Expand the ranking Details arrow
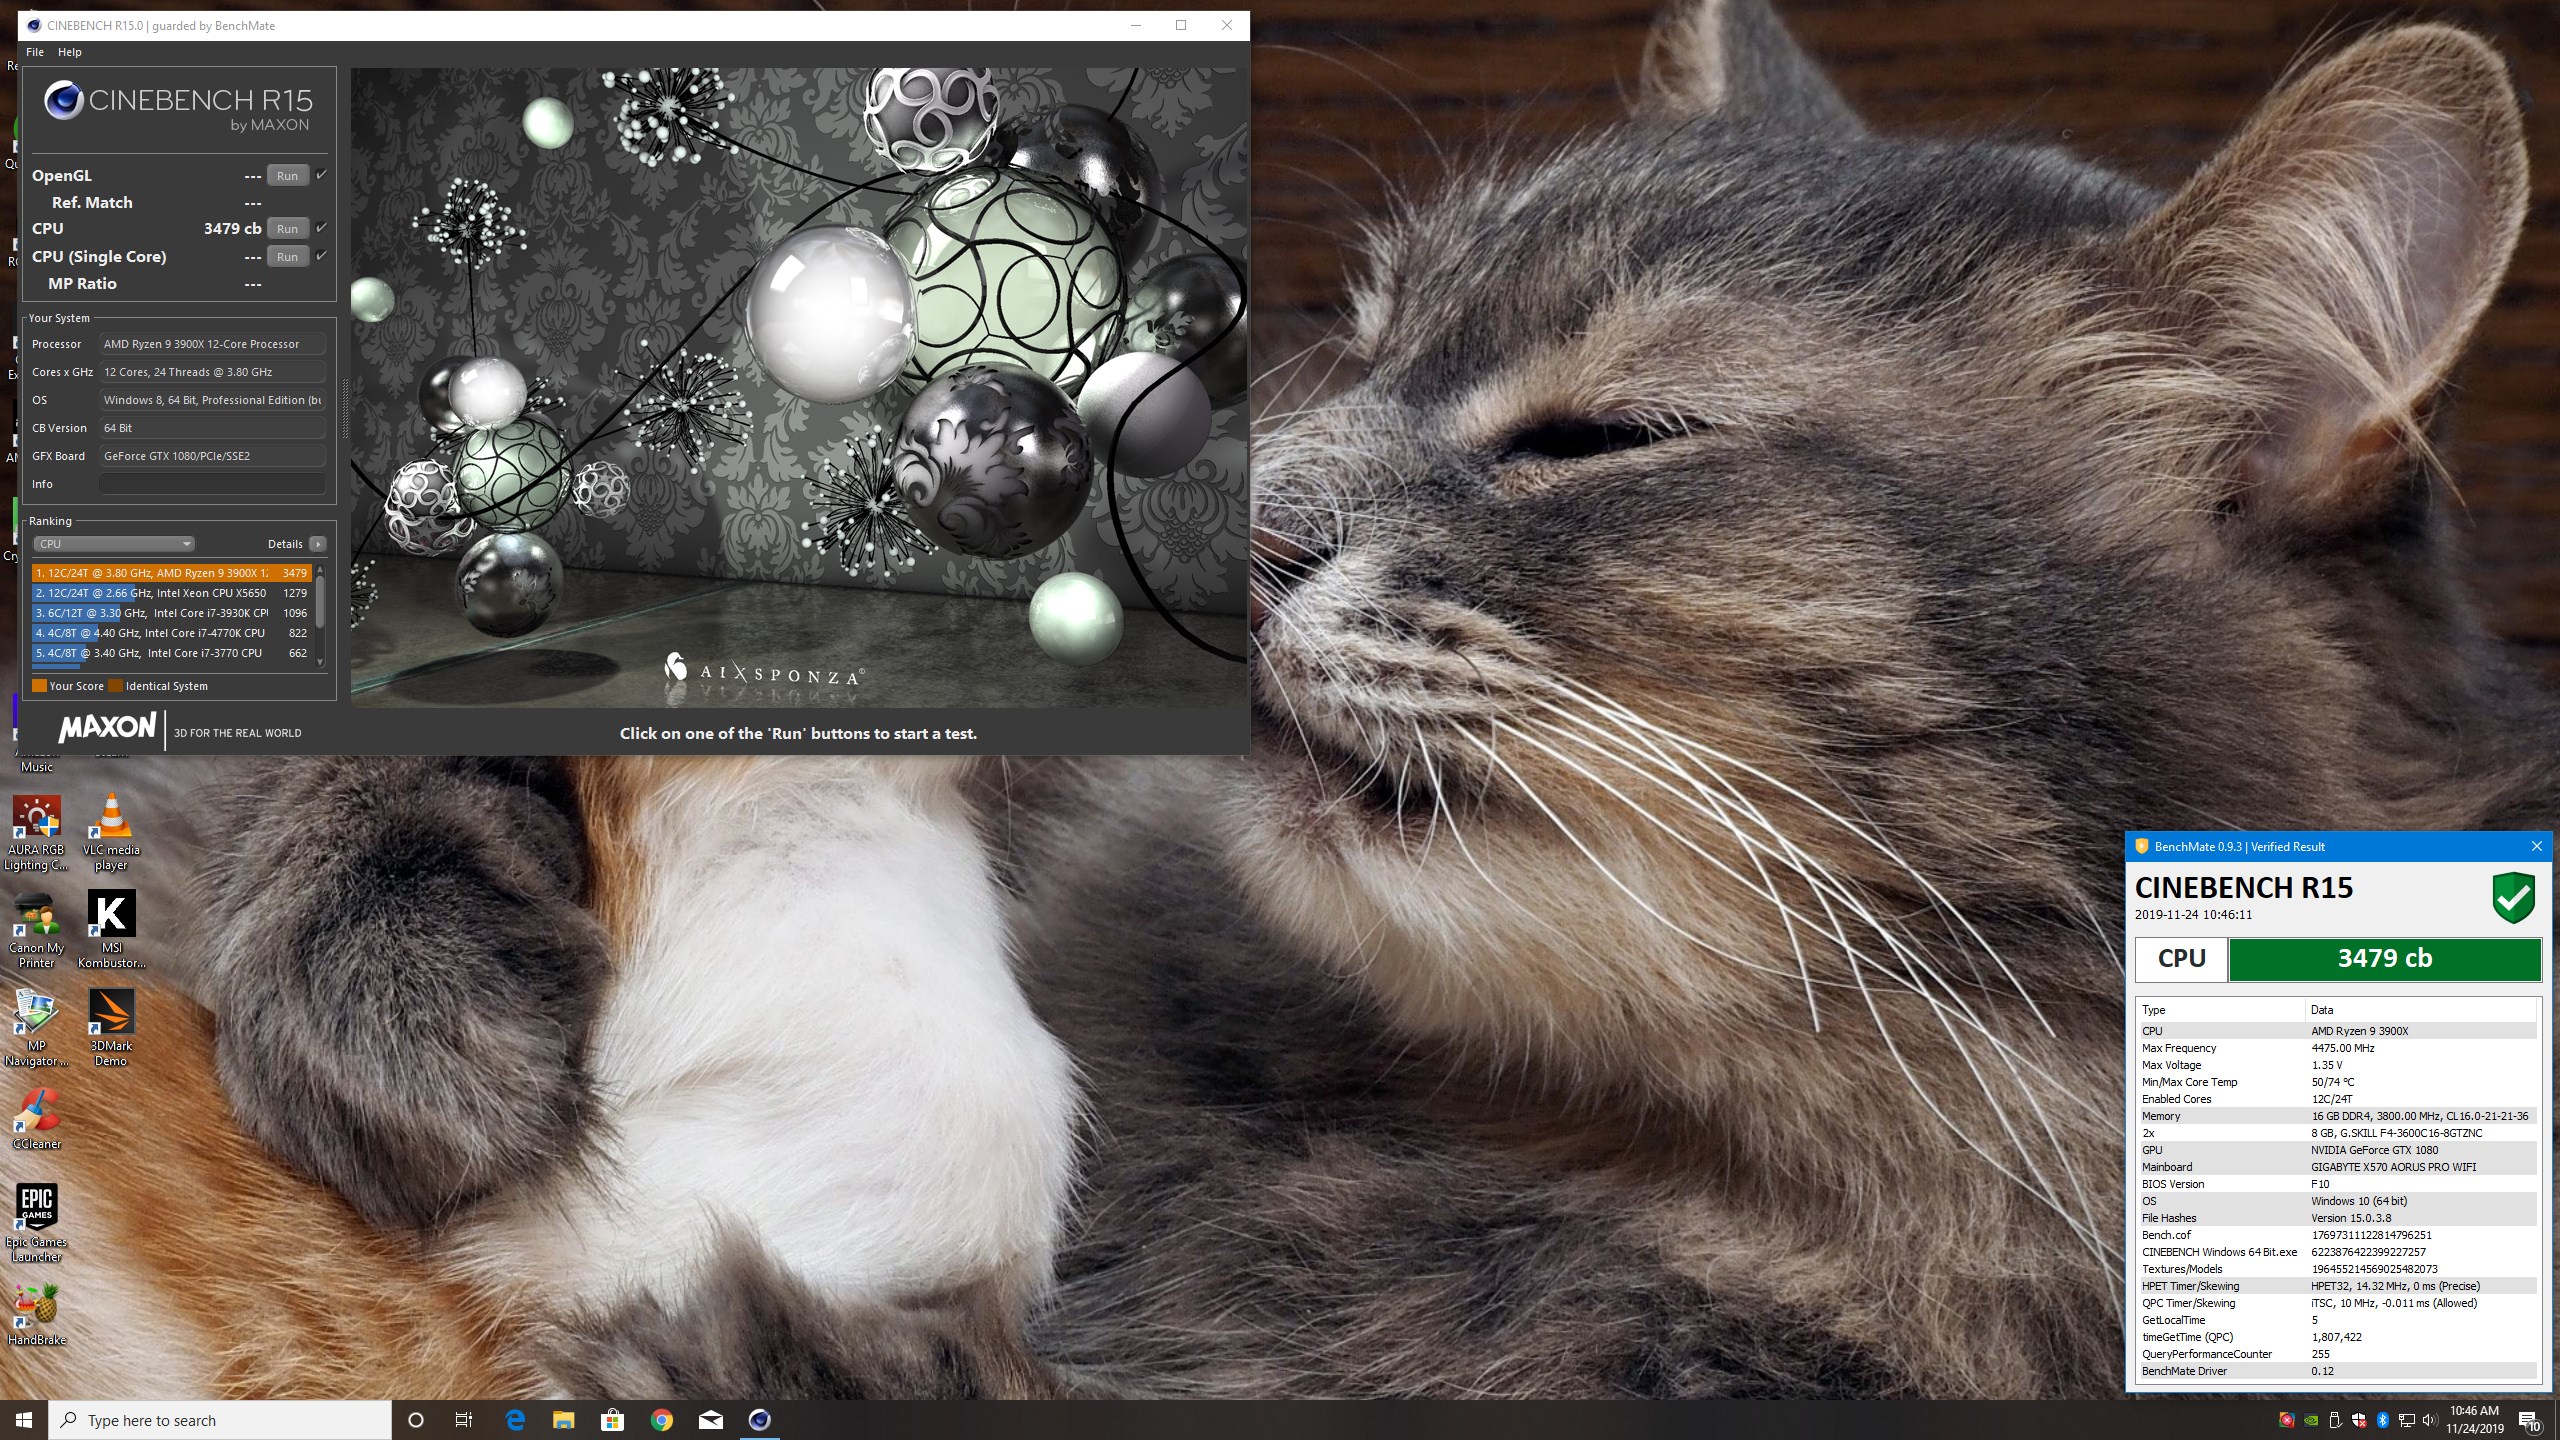Screen dimensions: 2560x1440 [318, 544]
